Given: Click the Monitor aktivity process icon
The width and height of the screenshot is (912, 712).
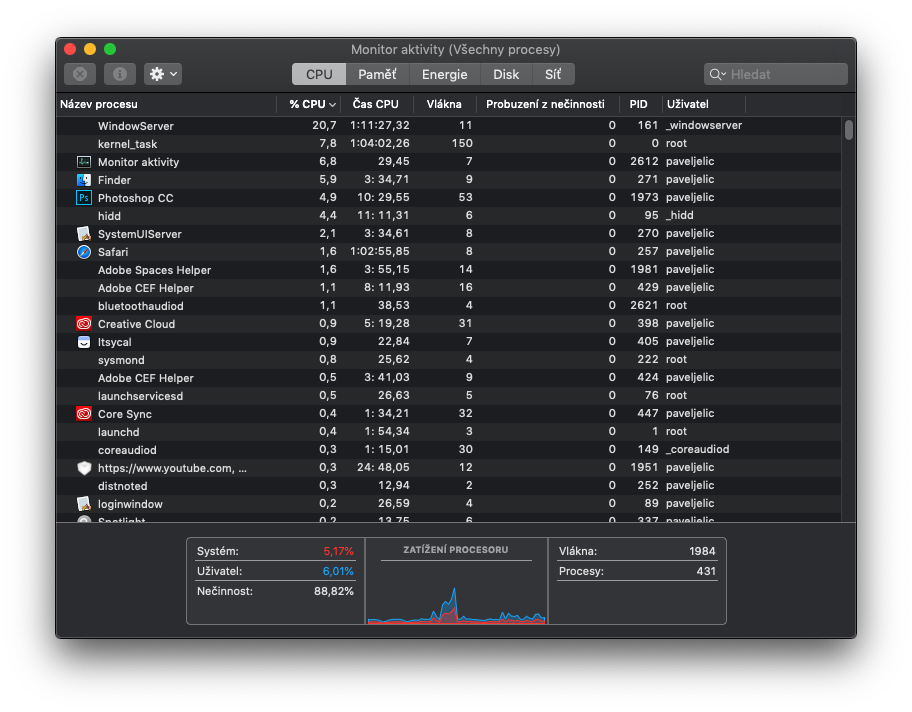Looking at the screenshot, I should [x=84, y=162].
